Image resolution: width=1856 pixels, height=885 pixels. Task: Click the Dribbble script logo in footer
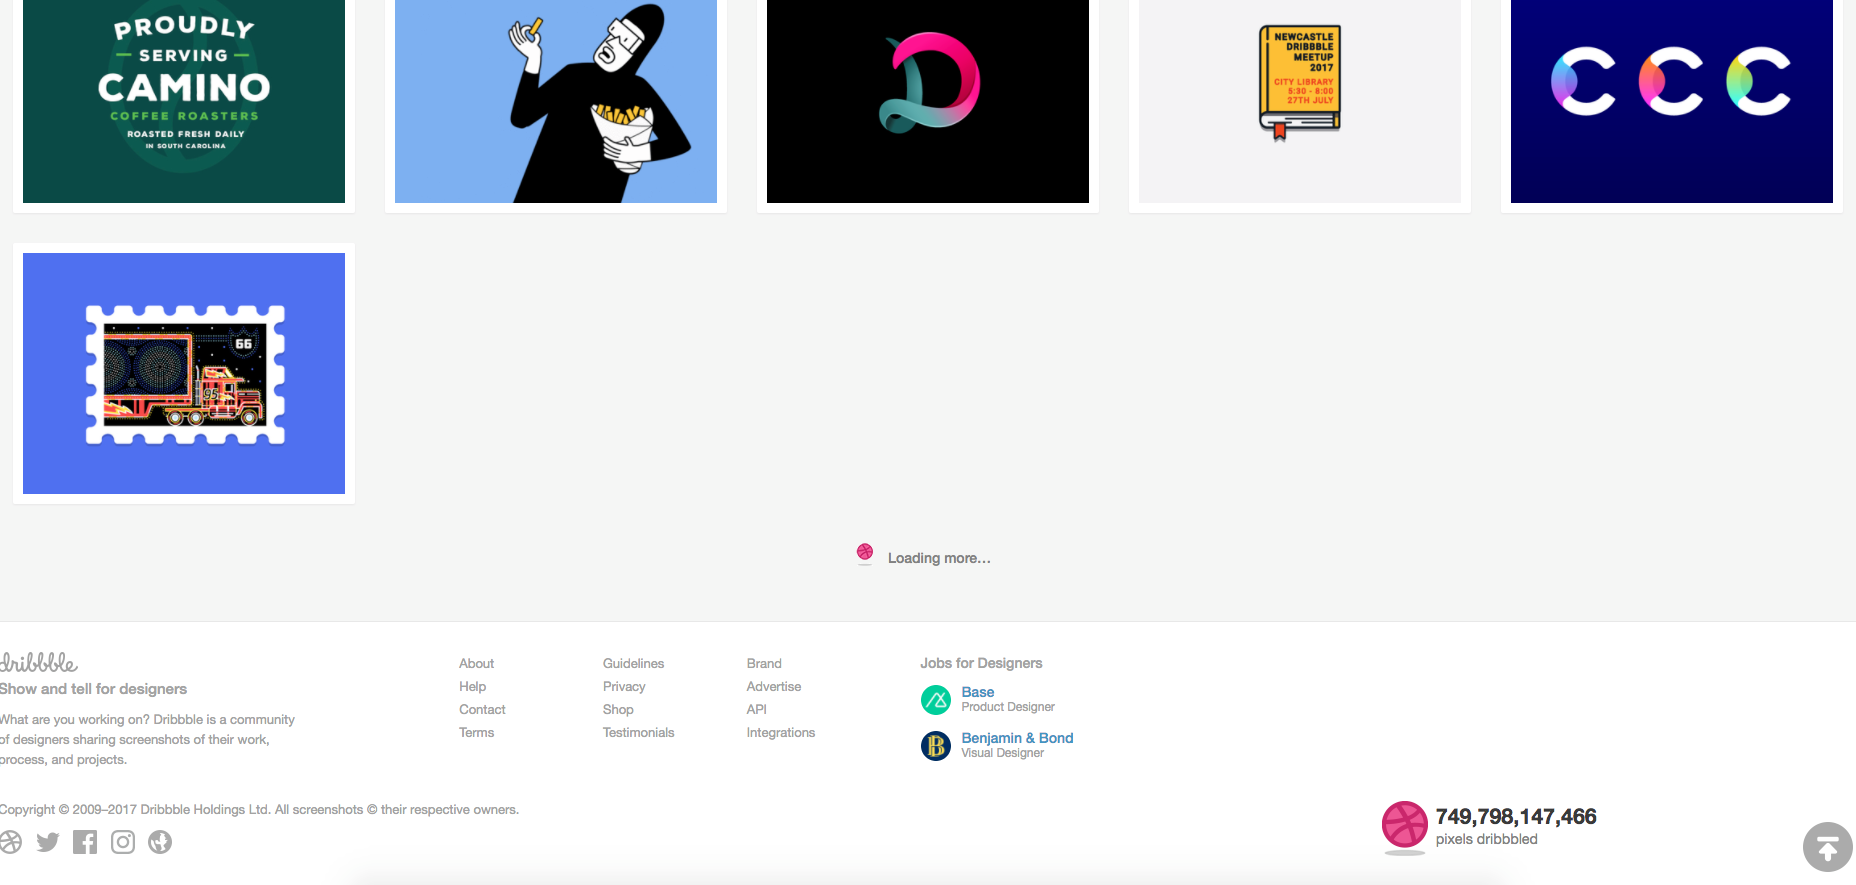[39, 663]
